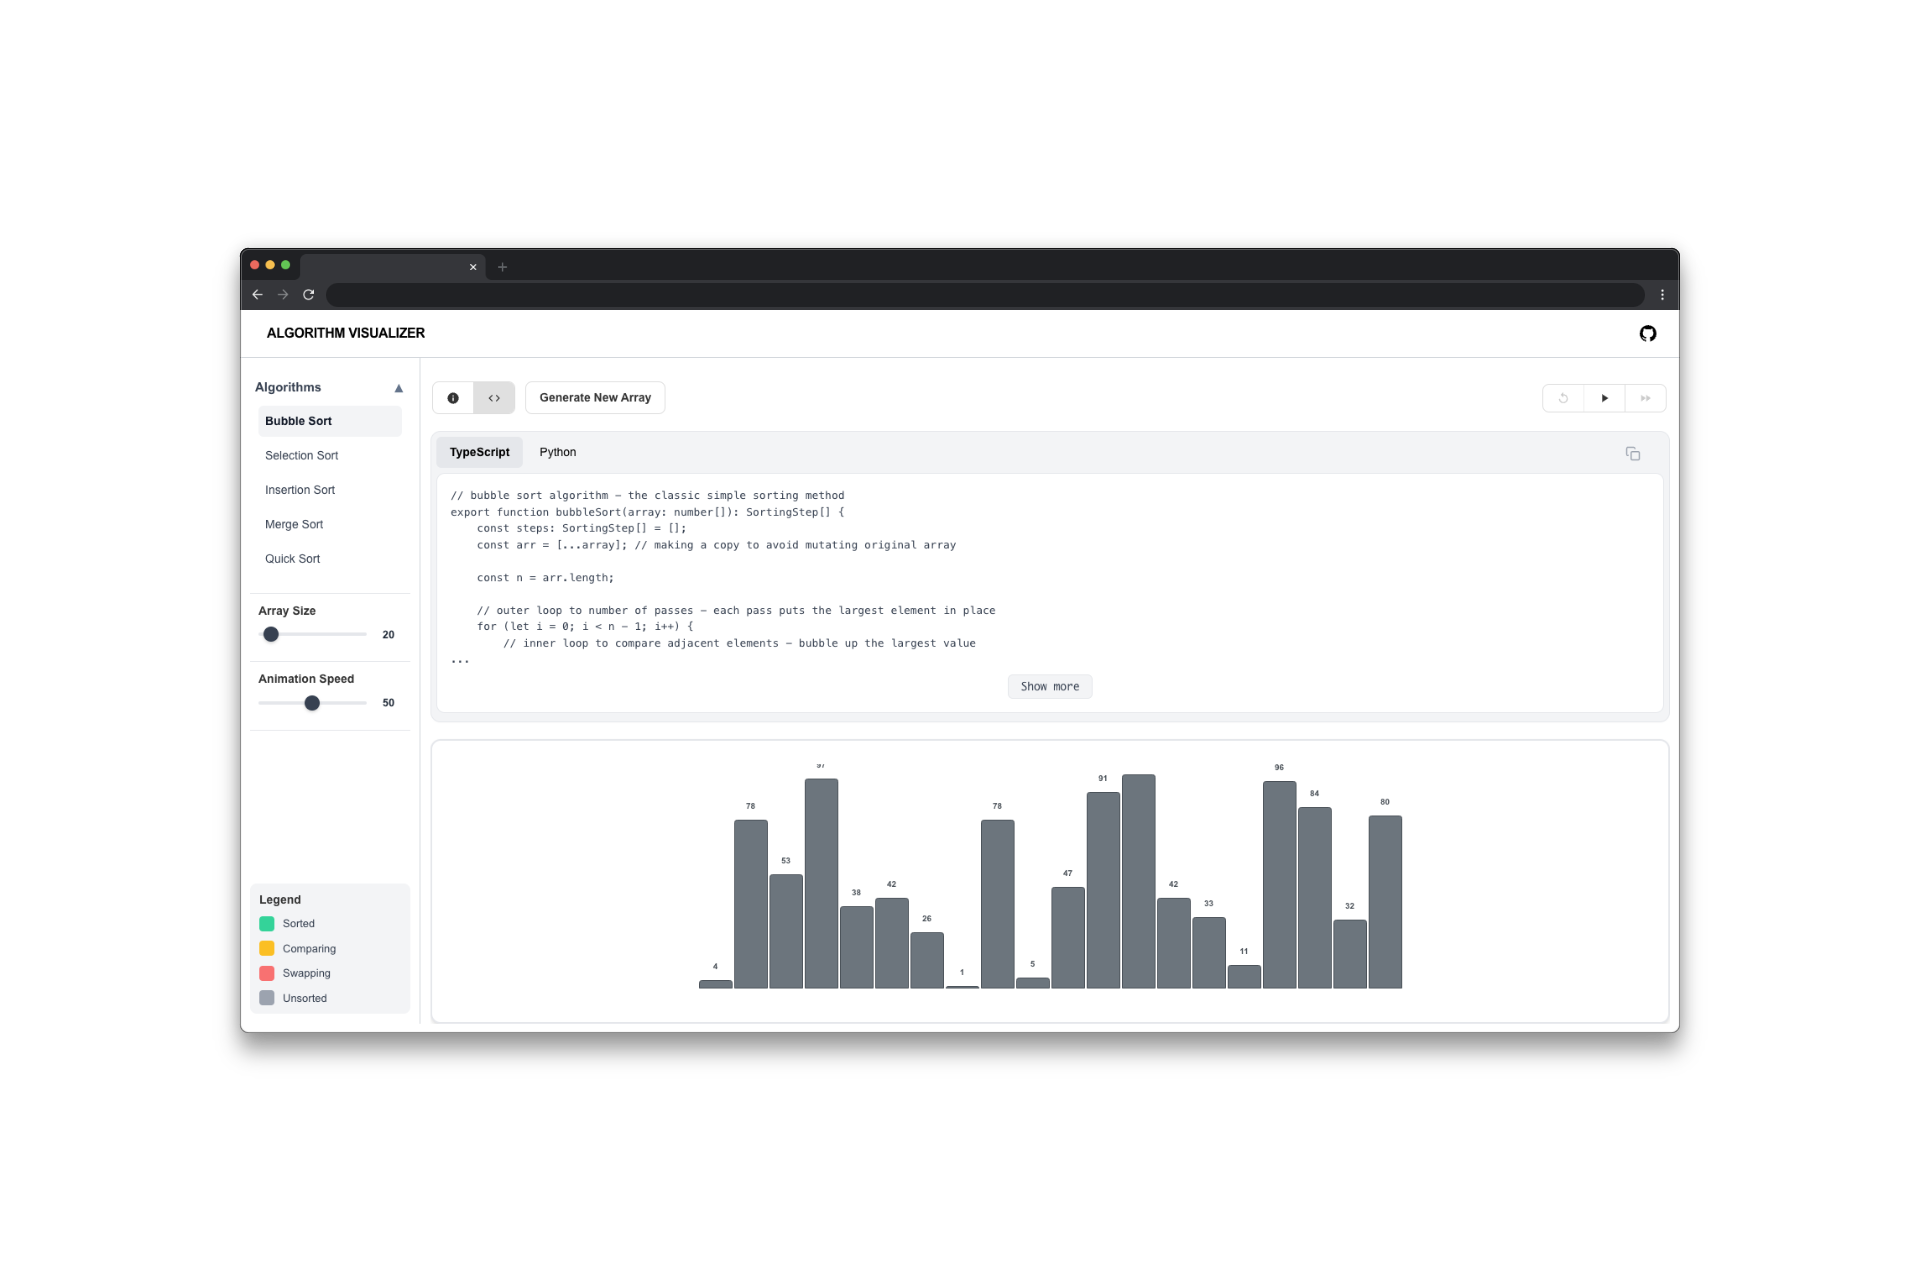Click the bar labeled 33
This screenshot has height=1280, width=1920.
pos(1209,953)
